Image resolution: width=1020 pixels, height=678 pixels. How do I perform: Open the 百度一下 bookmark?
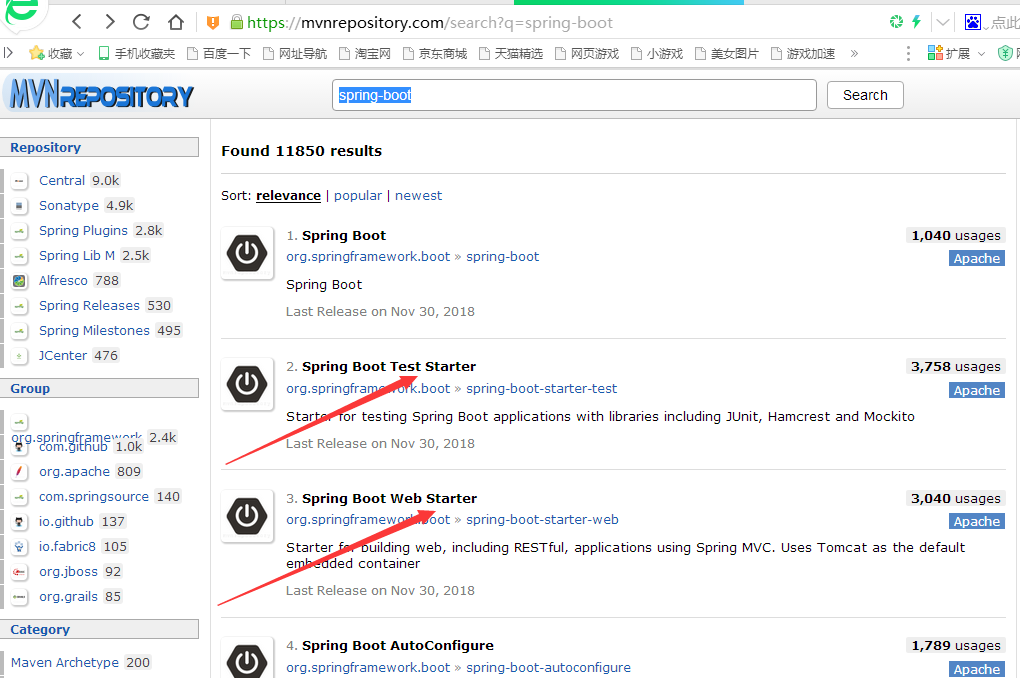click(x=219, y=53)
